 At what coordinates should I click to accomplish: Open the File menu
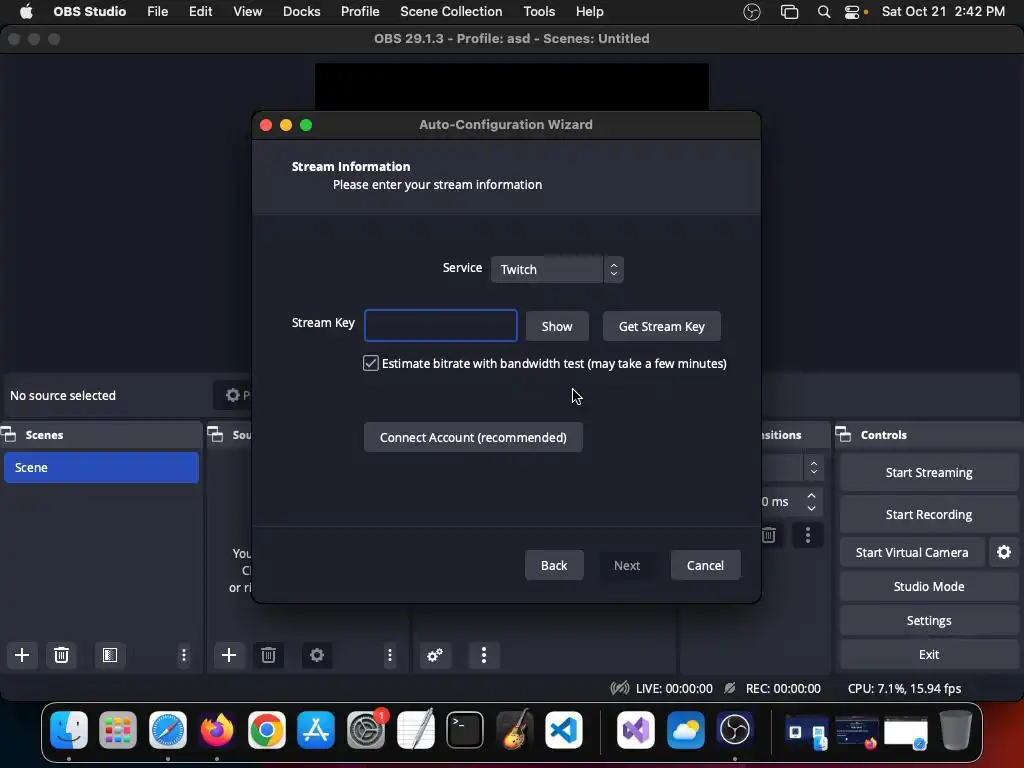pyautogui.click(x=157, y=12)
